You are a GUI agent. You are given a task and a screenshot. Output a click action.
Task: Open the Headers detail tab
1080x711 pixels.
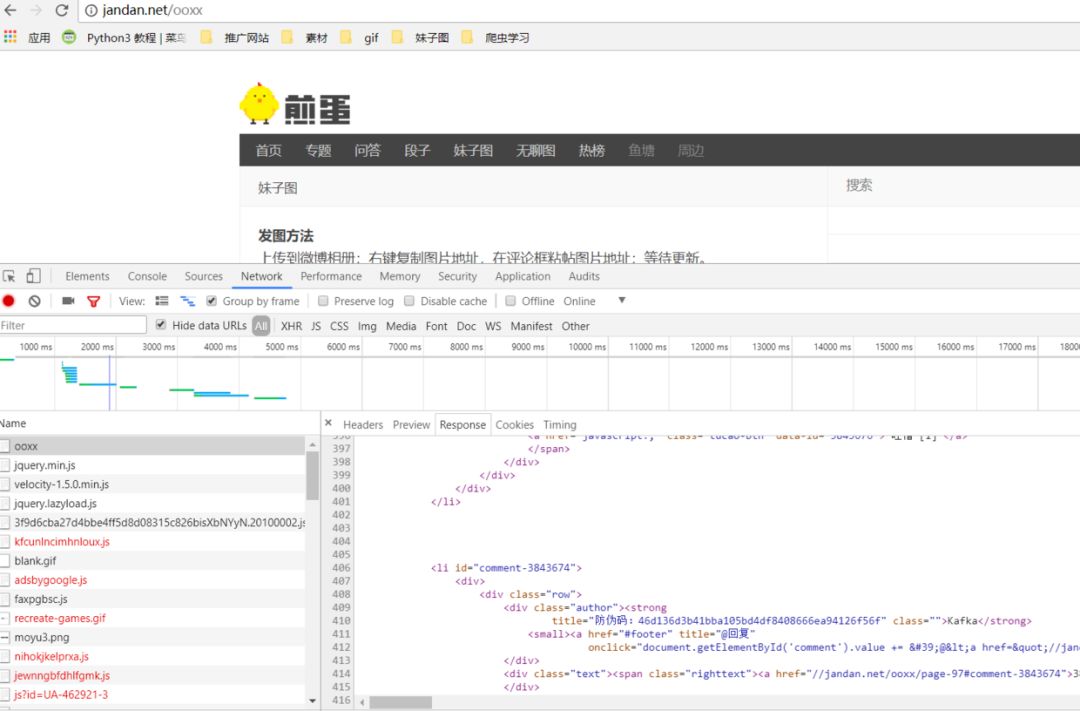(363, 425)
